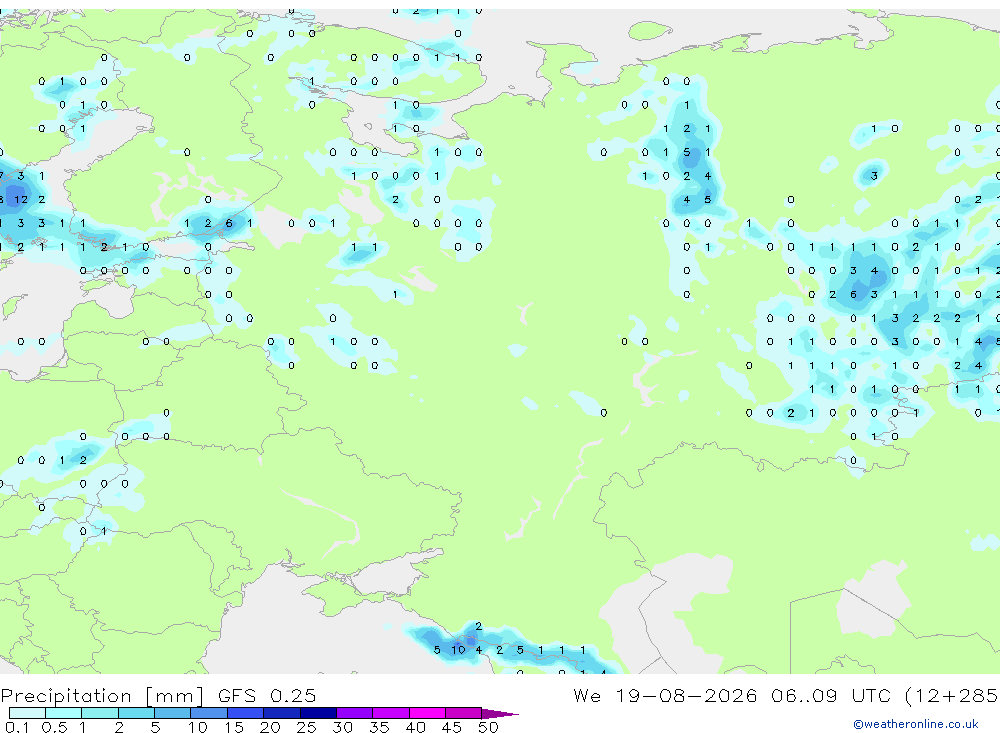Click the 25–30 mm navy legend swatch
1000x733 pixels.
[318, 713]
